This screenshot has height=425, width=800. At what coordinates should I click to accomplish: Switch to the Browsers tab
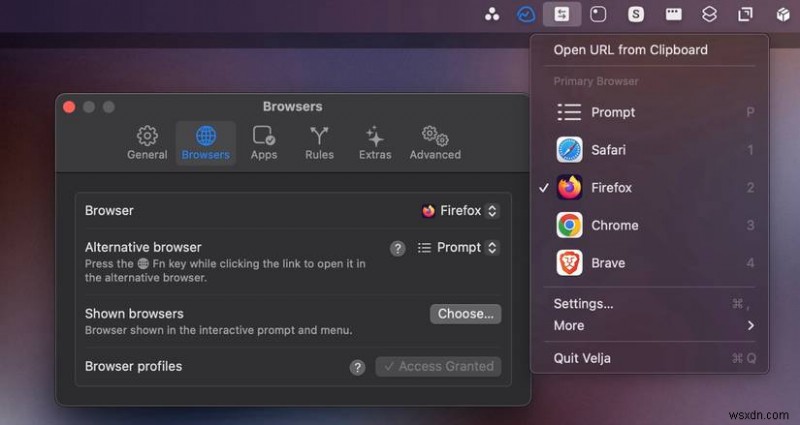coord(206,143)
